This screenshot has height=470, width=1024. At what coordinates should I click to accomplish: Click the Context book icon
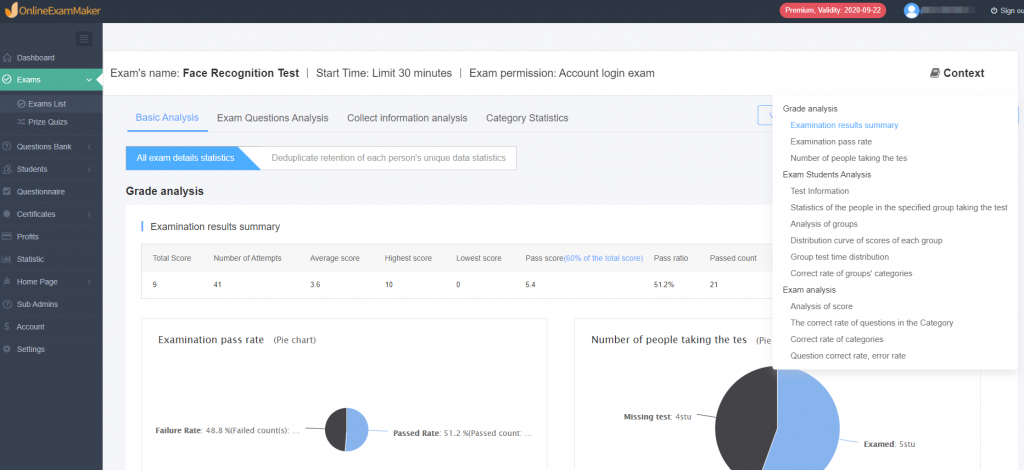point(934,73)
